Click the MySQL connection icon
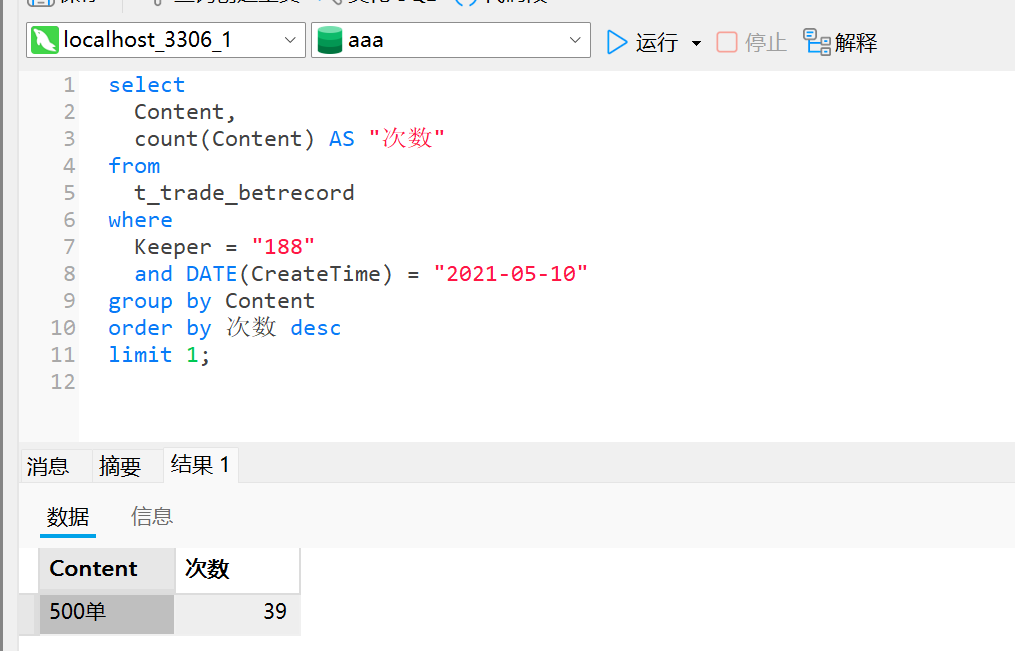 pyautogui.click(x=45, y=40)
